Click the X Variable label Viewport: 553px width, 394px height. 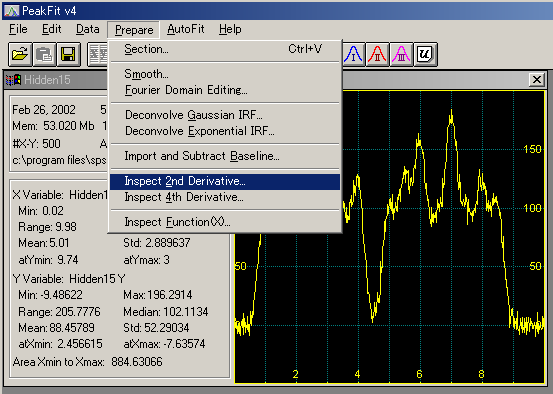tap(38, 195)
